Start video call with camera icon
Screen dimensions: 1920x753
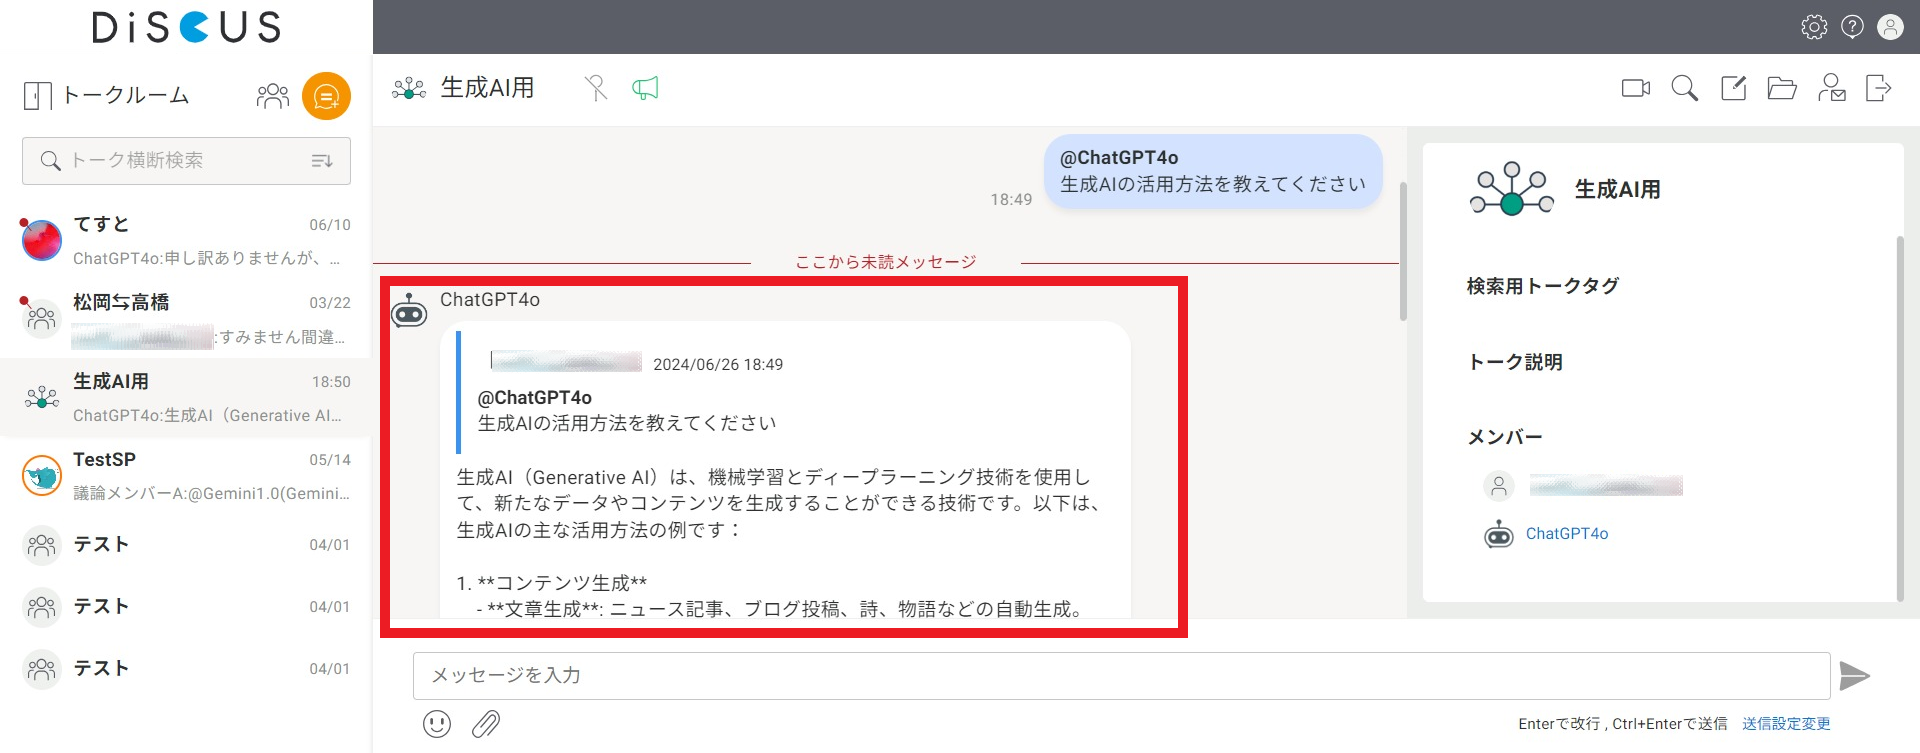(x=1636, y=88)
